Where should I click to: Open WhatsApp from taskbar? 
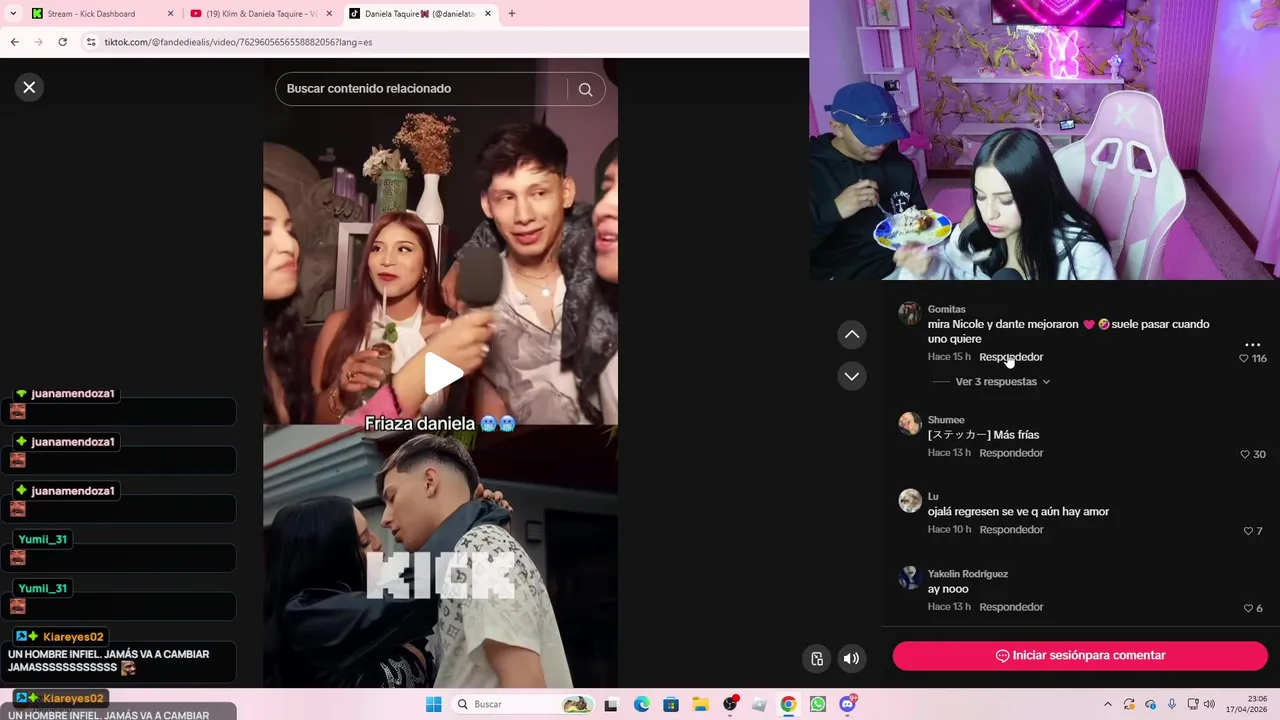818,704
